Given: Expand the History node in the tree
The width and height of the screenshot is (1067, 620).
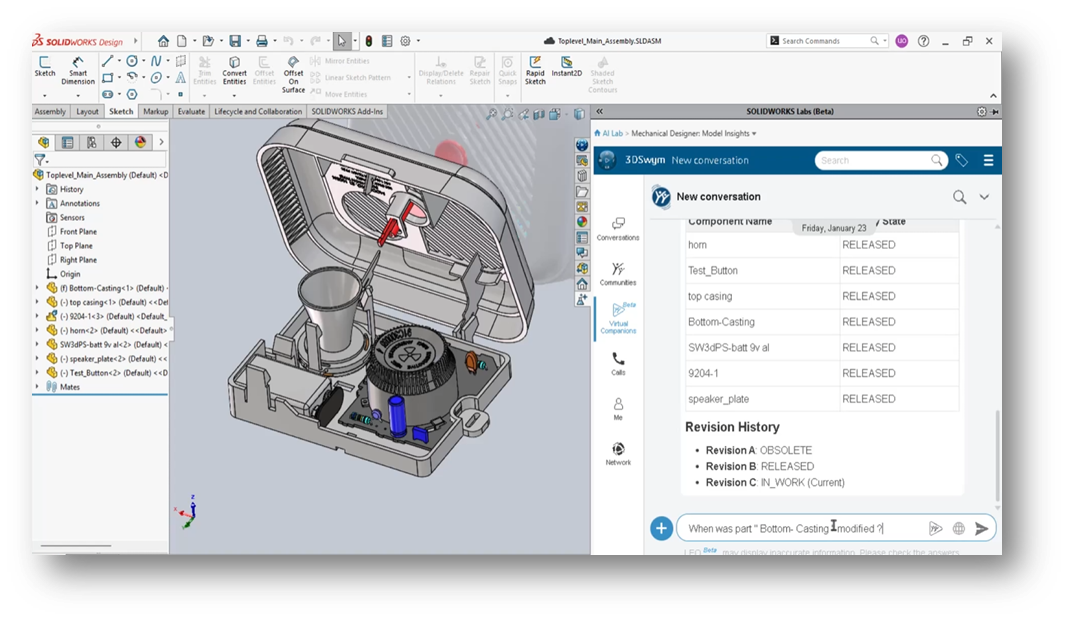Looking at the screenshot, I should coord(37,189).
